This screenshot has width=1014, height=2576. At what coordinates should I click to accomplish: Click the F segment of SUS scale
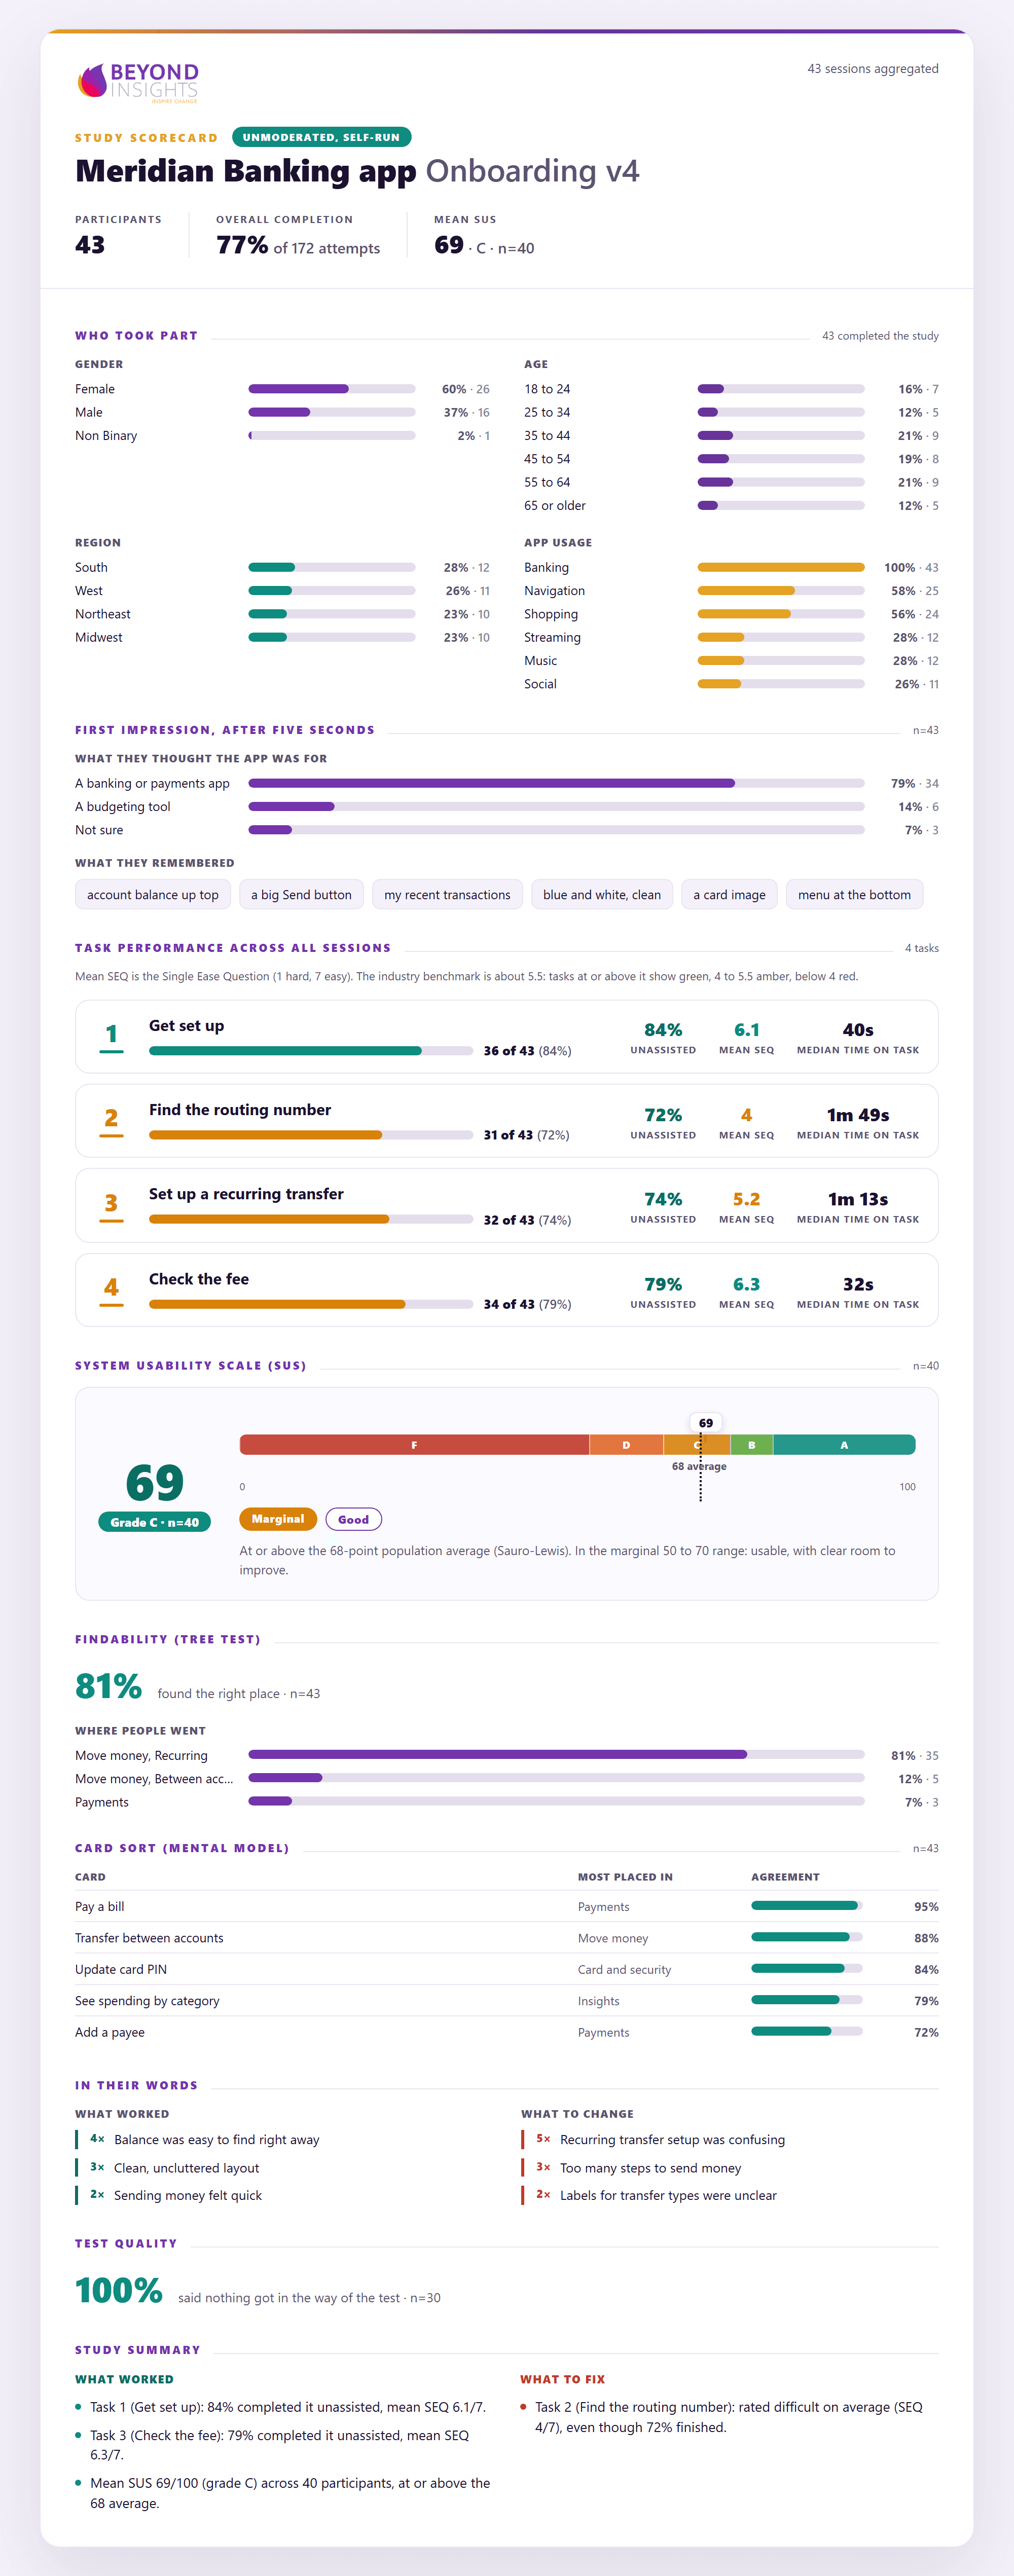(414, 1445)
